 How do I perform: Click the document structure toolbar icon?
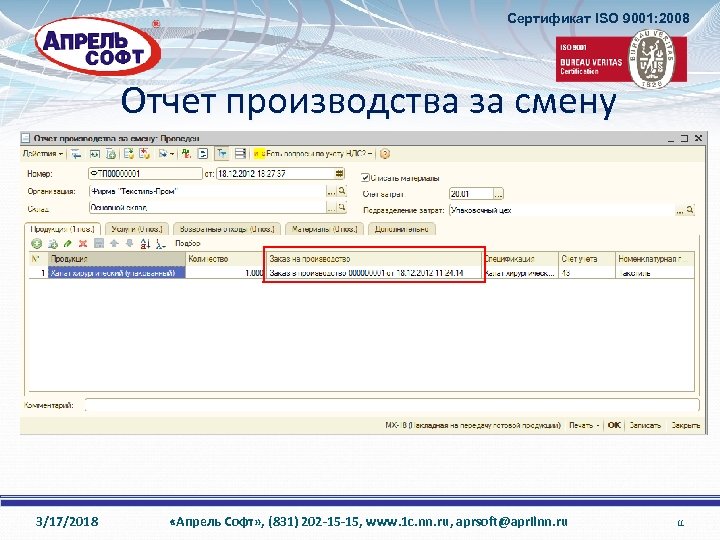111,154
